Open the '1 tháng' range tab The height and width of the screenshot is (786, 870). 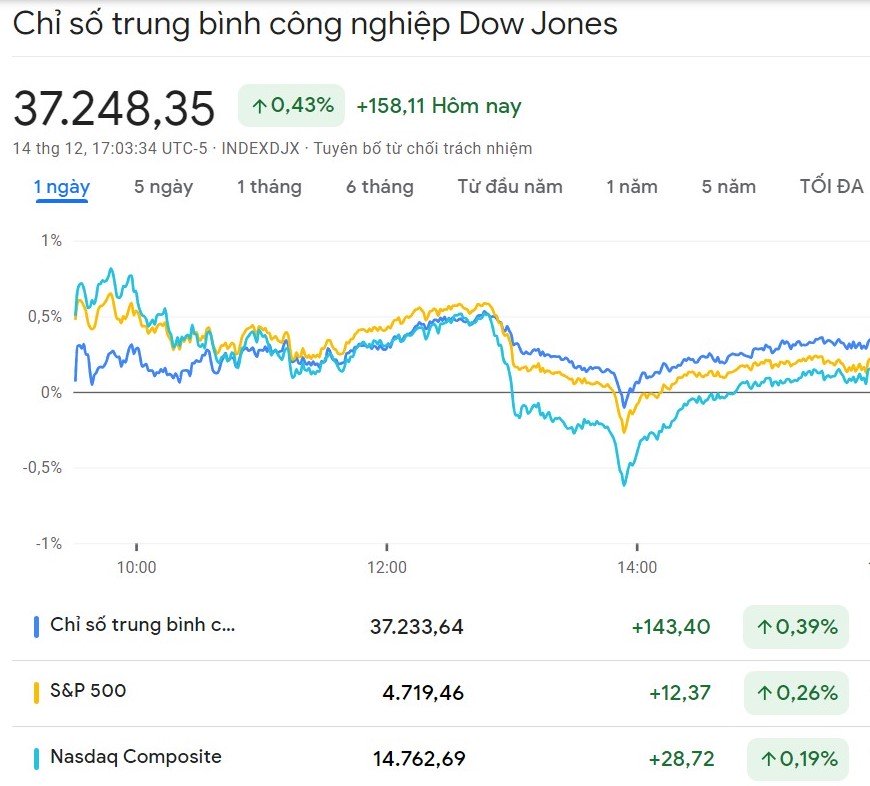click(268, 186)
